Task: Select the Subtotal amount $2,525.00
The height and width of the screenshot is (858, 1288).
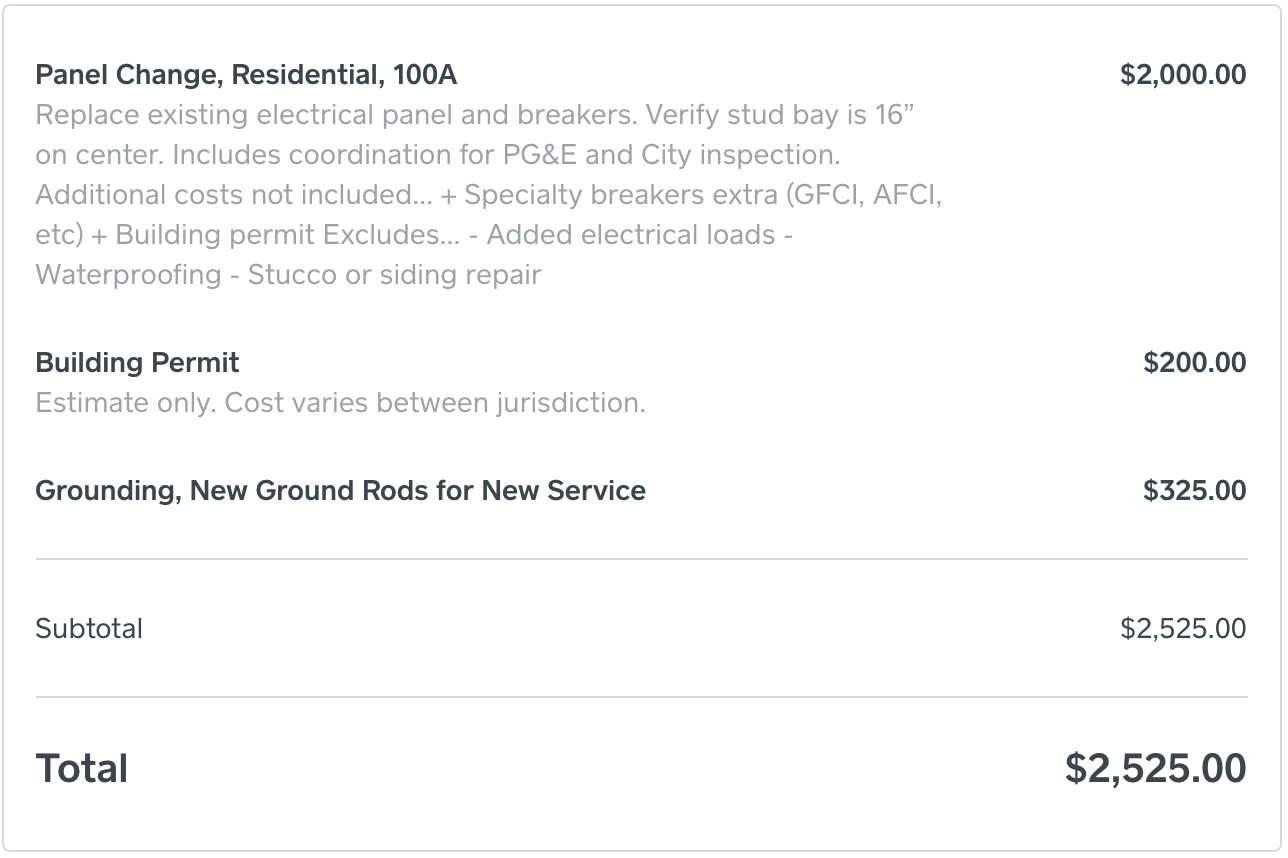Action: click(x=1183, y=629)
